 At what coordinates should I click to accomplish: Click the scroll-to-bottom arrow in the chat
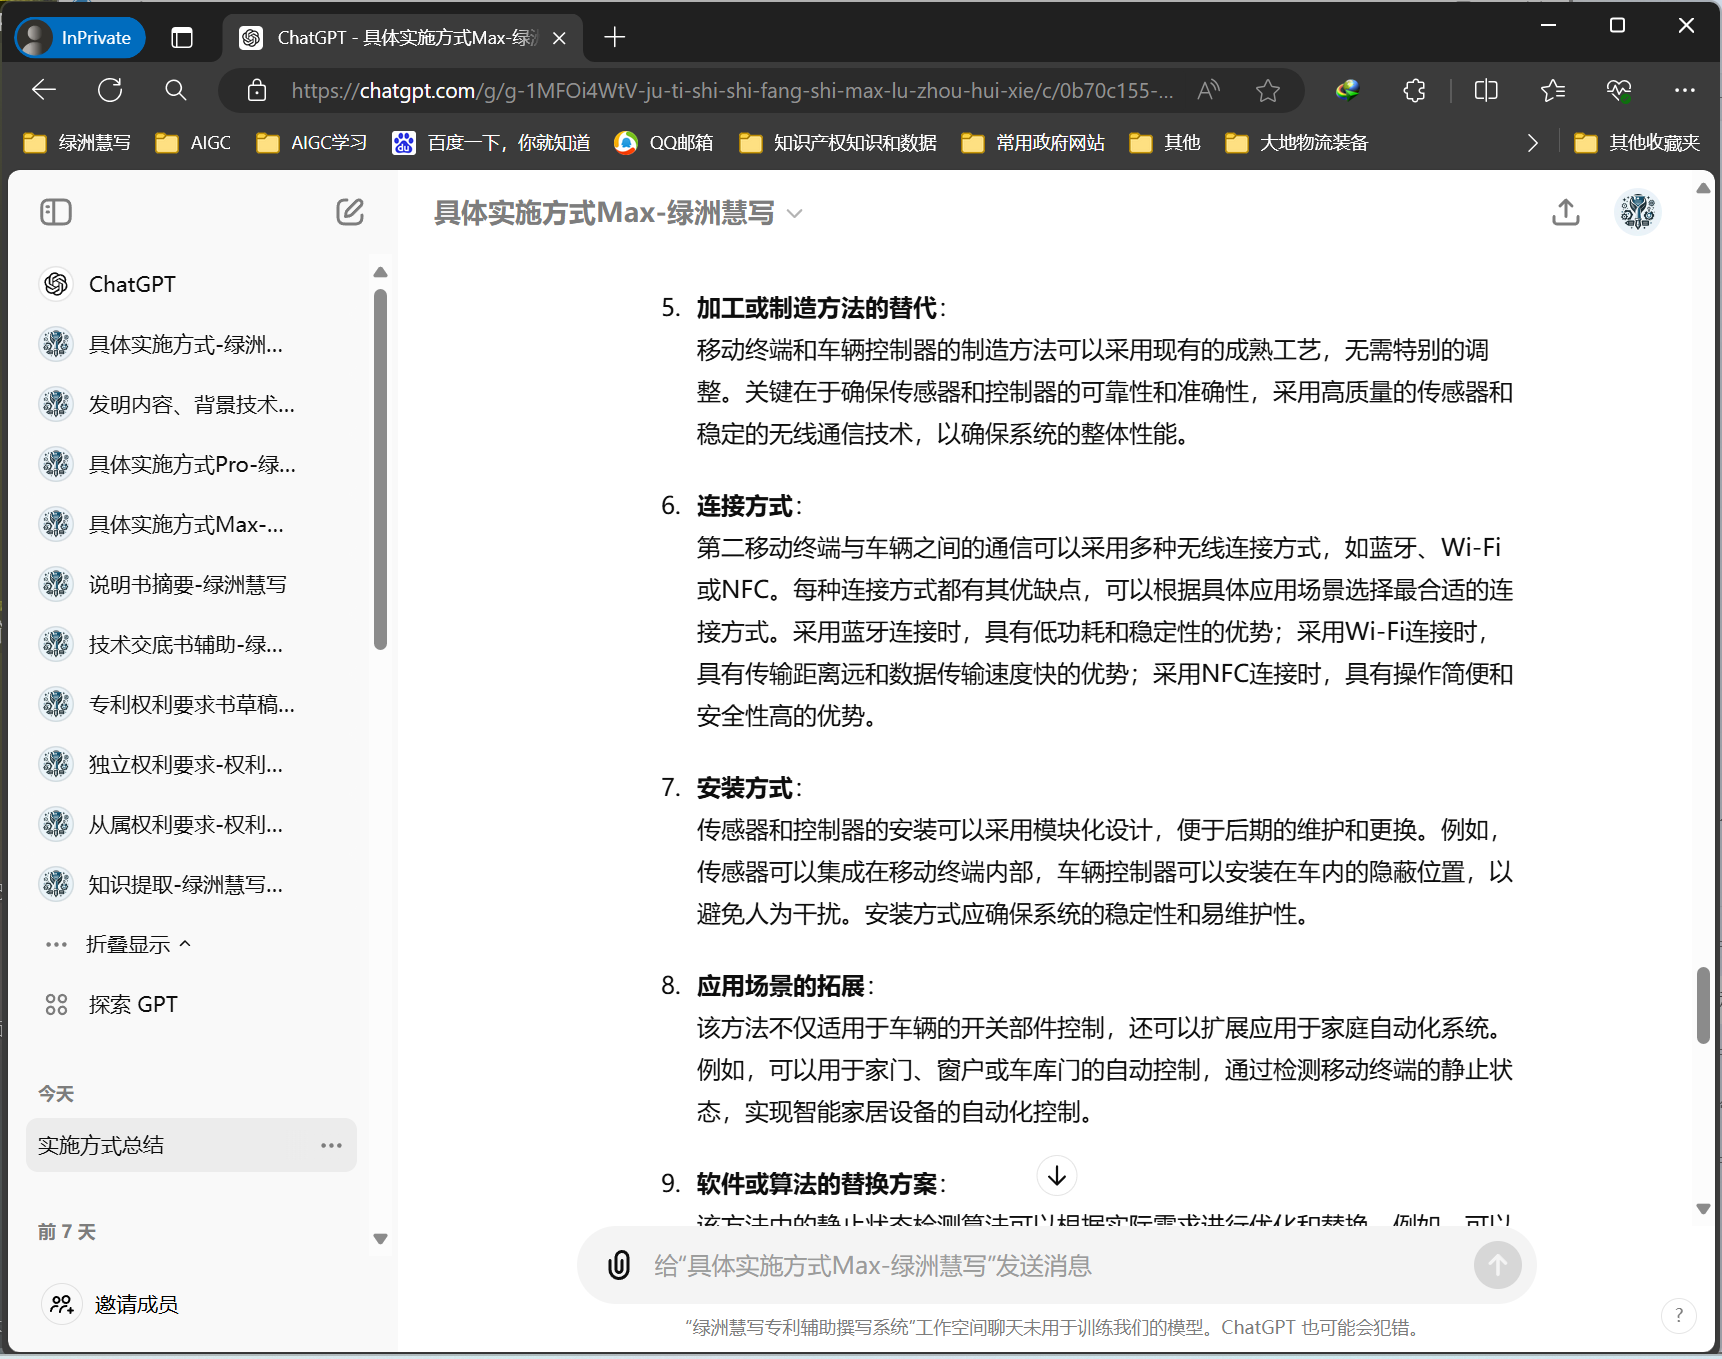pos(1056,1176)
